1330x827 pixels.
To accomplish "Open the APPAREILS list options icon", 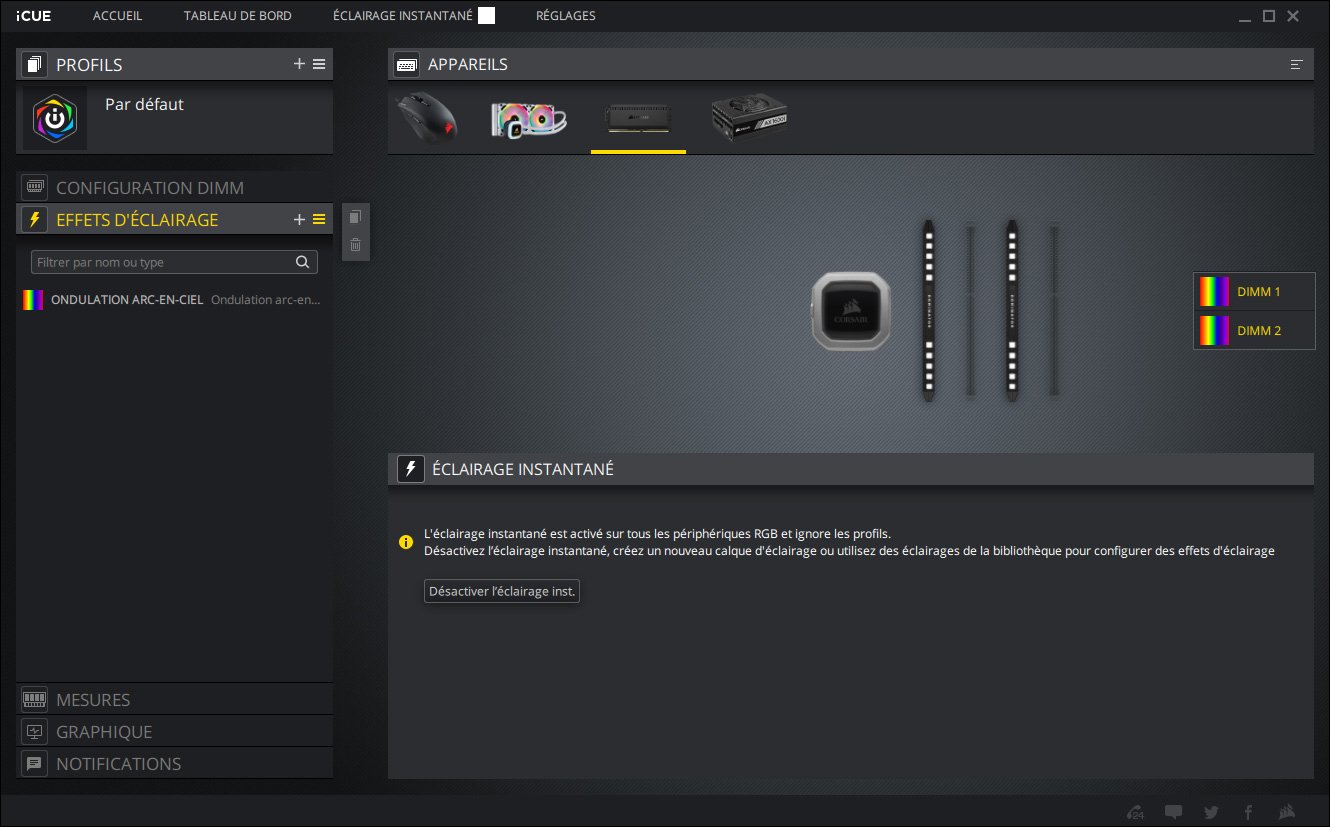I will tap(1297, 65).
